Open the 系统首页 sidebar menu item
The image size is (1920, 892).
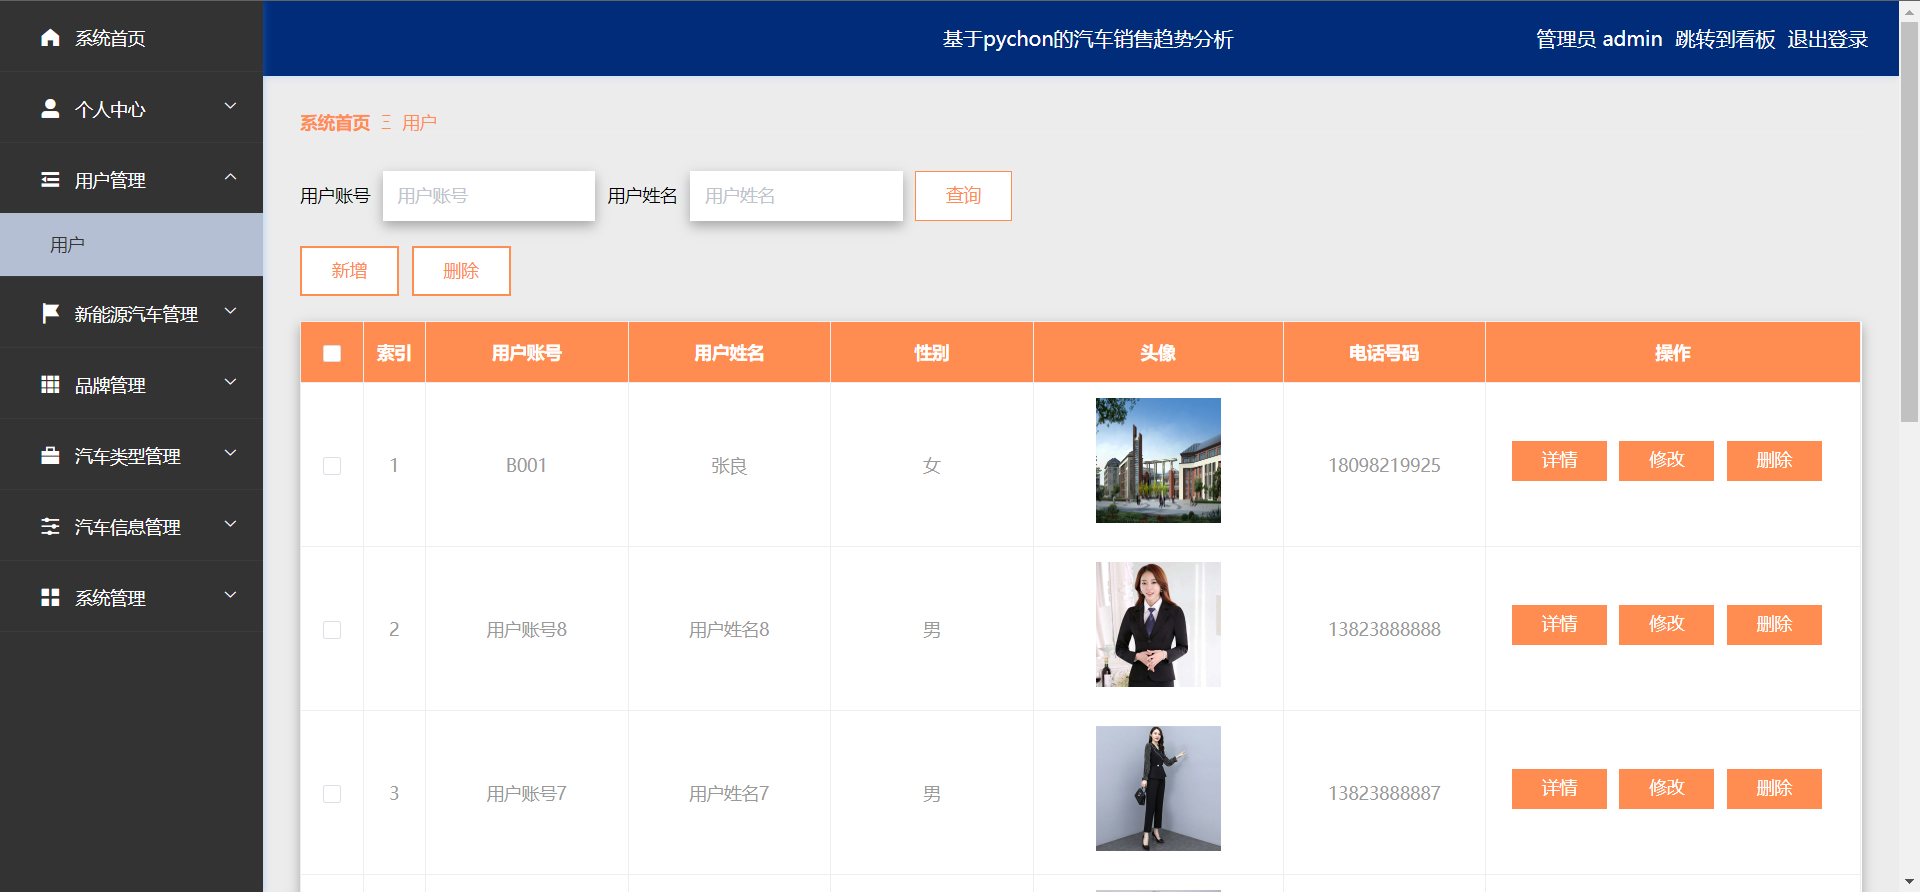[131, 37]
